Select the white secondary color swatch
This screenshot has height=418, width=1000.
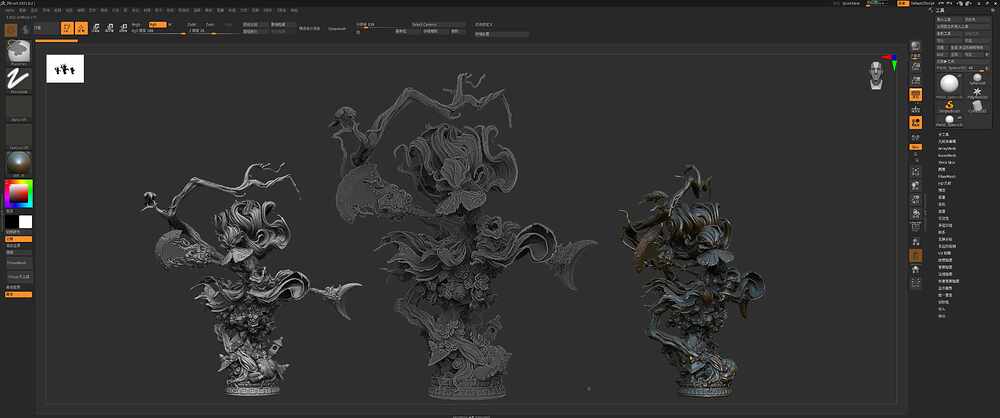(26, 221)
